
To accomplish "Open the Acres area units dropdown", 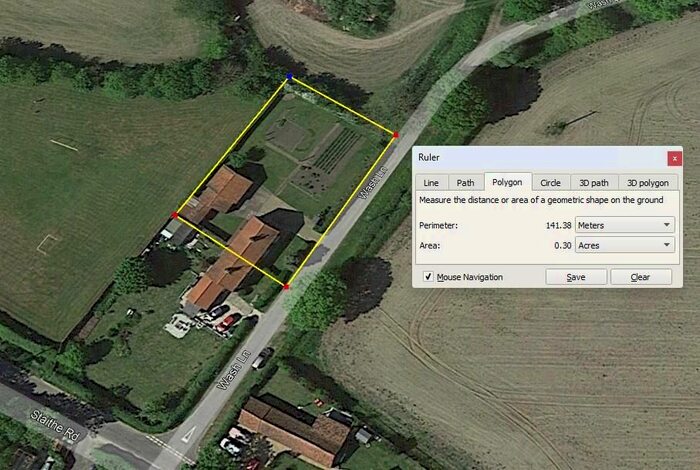I will pyautogui.click(x=625, y=245).
